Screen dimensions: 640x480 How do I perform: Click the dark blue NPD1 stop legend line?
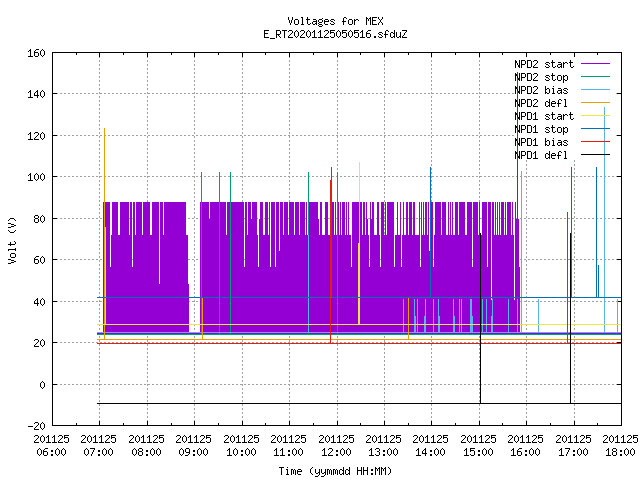coord(595,129)
